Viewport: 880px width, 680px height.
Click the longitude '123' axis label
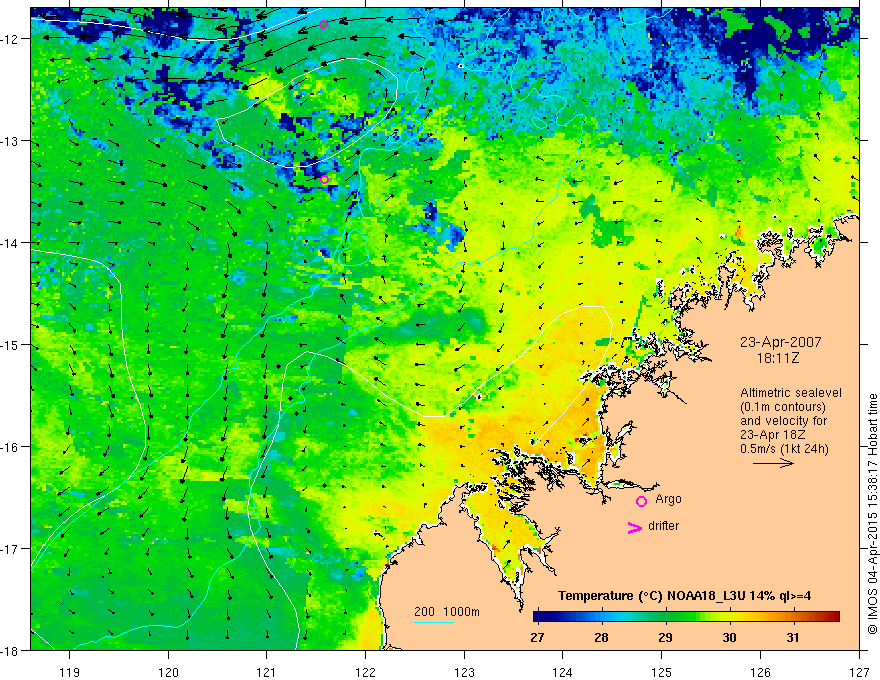(x=464, y=672)
